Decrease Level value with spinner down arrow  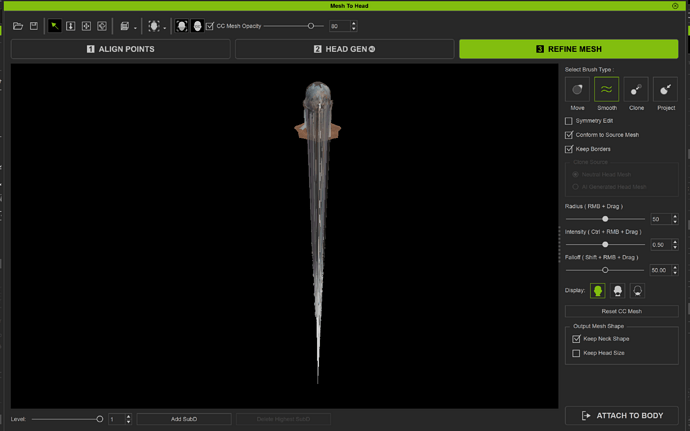(x=128, y=422)
